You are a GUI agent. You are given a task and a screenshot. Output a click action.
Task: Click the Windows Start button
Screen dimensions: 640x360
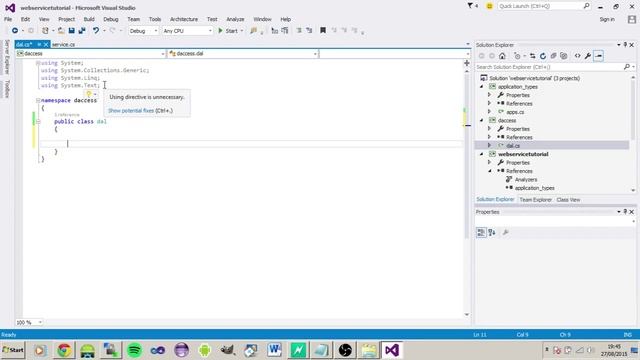coord(13,350)
